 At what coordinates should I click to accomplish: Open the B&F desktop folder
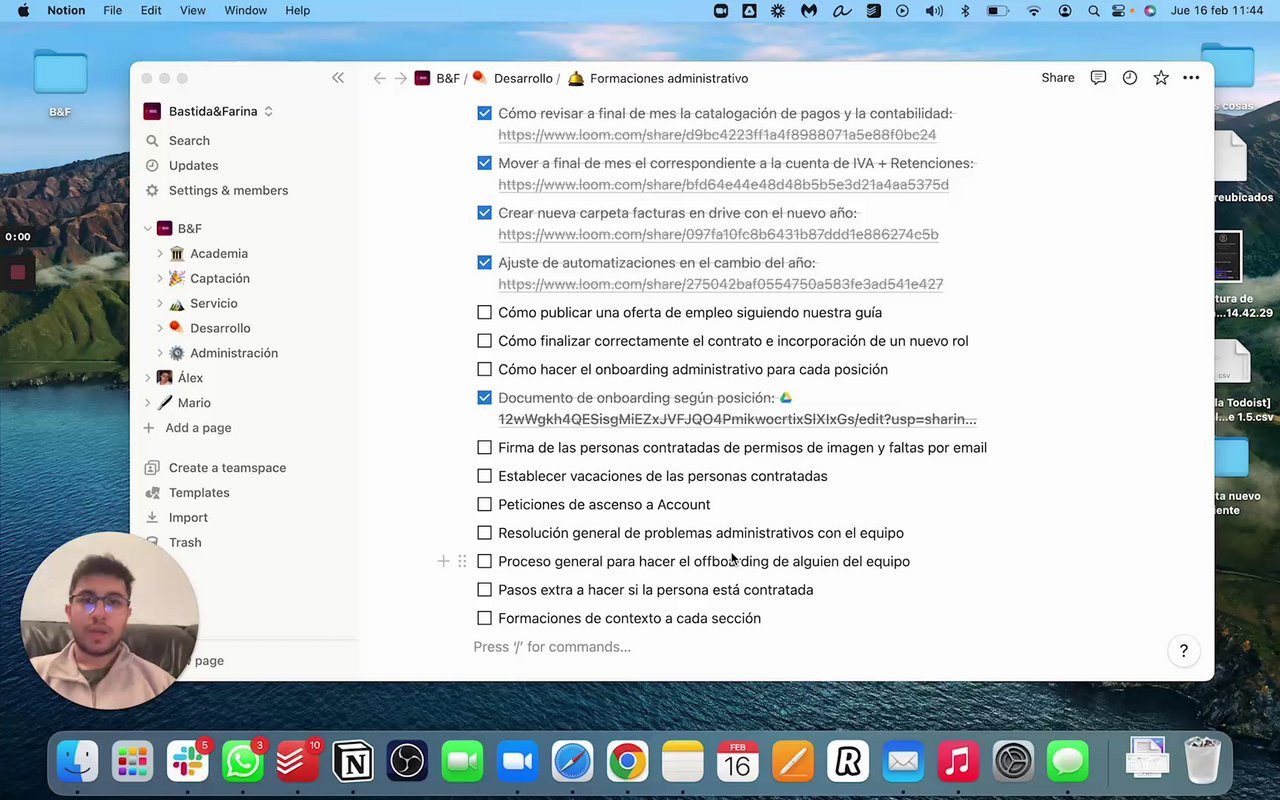(60, 83)
